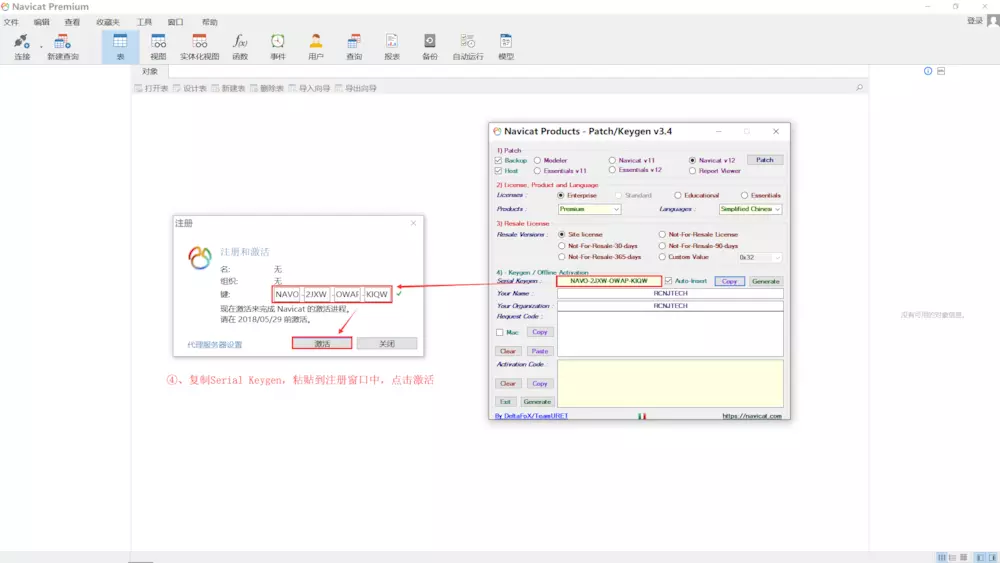Screen dimensions: 1000x563
Task: Open the 备份 (Backup) toolbar icon
Action: [x=430, y=47]
